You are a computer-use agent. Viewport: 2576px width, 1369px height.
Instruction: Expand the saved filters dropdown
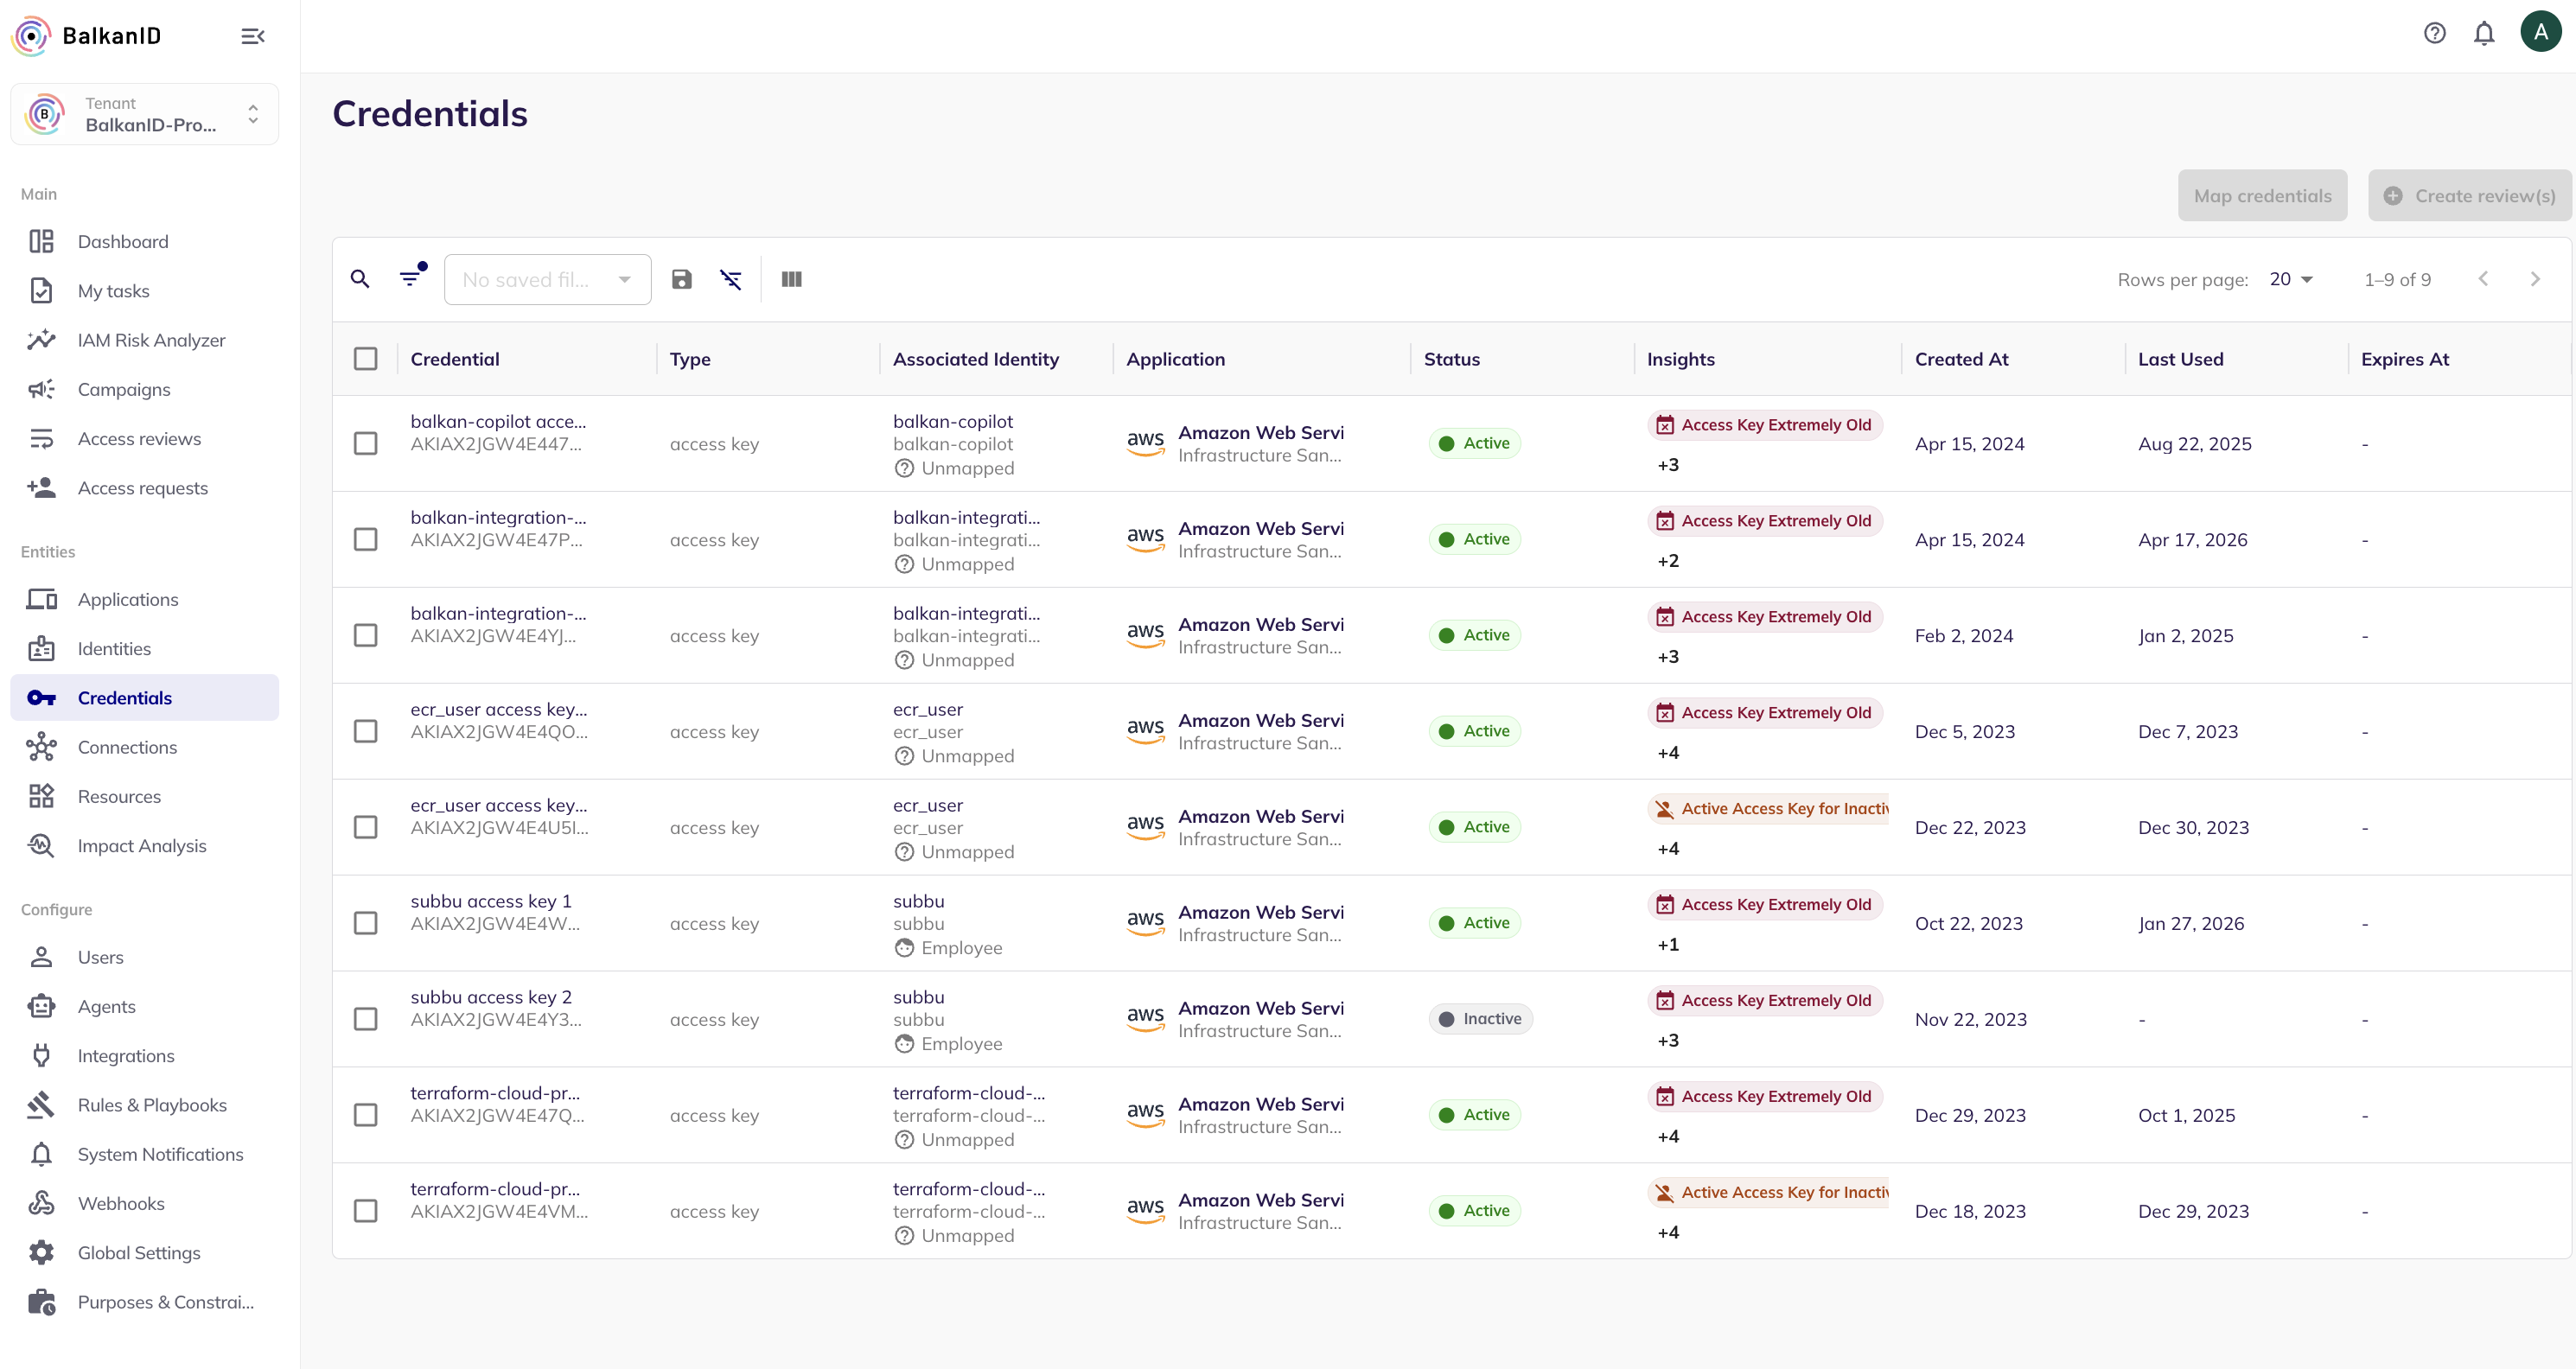click(x=547, y=279)
